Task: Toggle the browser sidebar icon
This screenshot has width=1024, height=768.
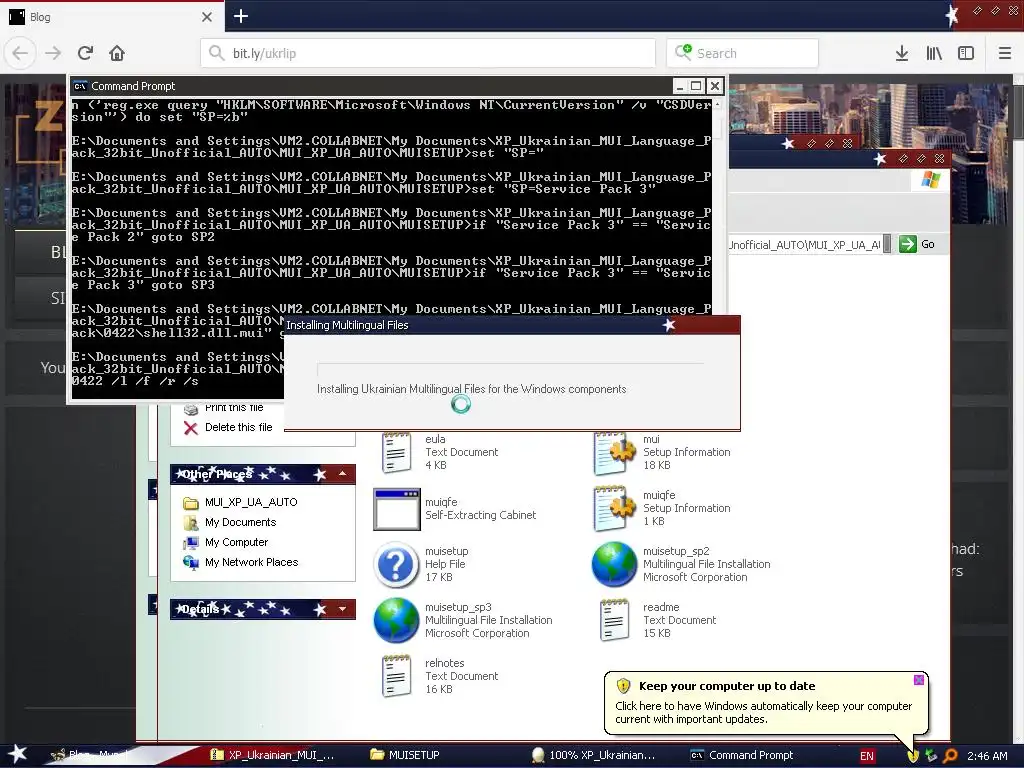Action: pyautogui.click(x=966, y=53)
